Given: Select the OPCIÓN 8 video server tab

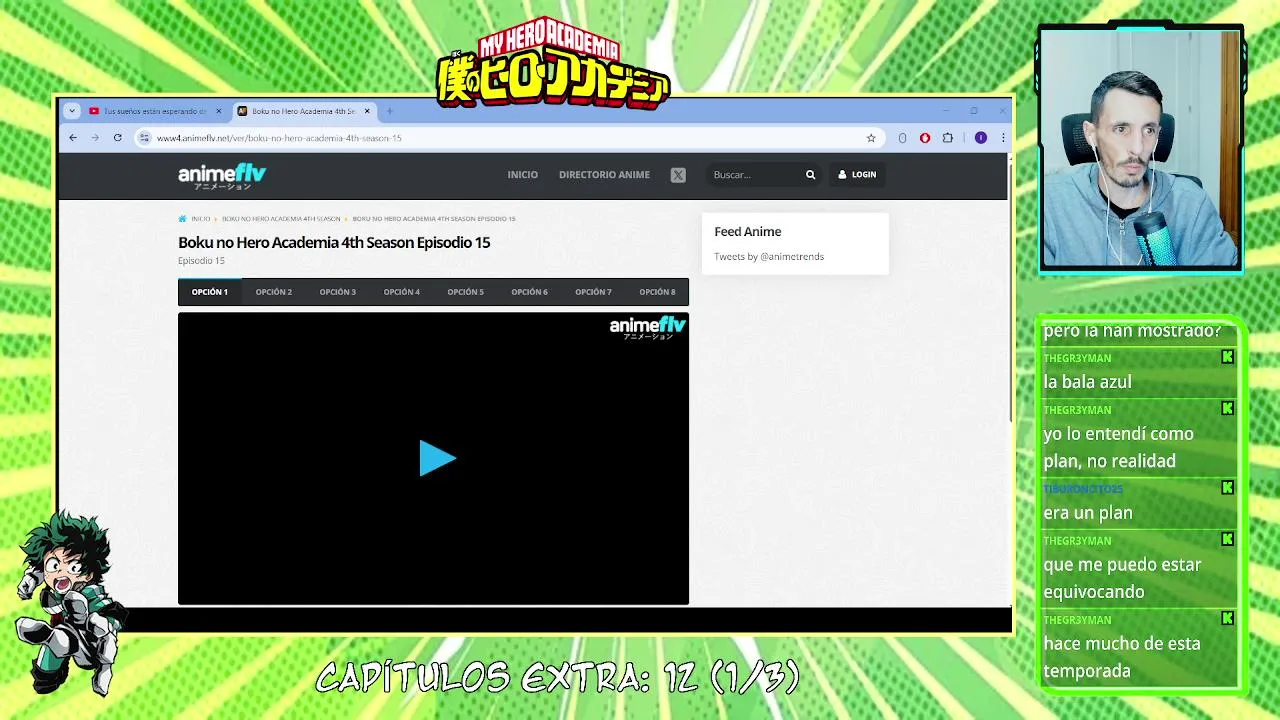Looking at the screenshot, I should click(657, 292).
